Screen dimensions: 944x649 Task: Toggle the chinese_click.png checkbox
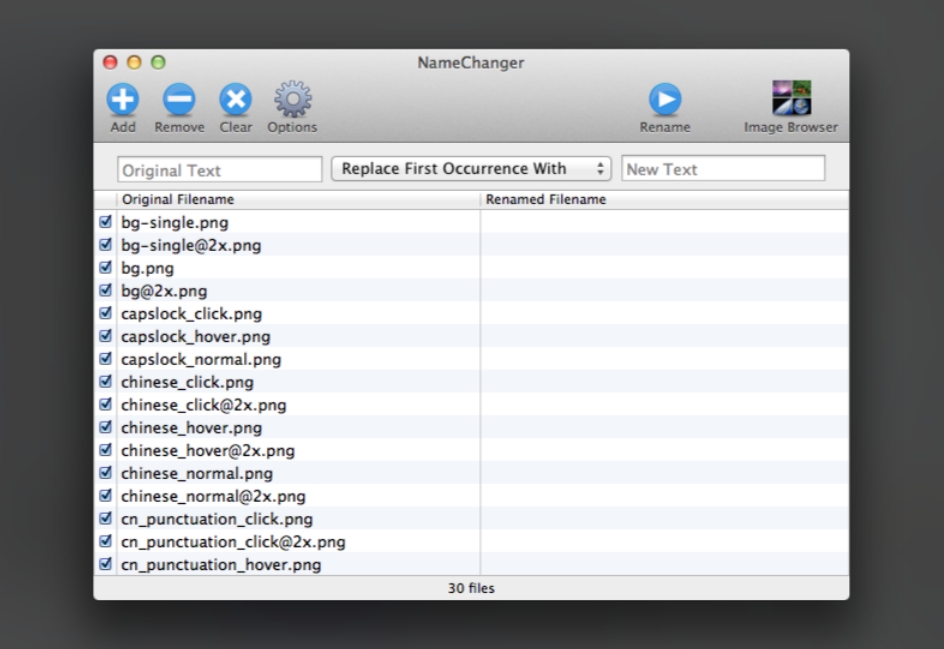pos(105,382)
